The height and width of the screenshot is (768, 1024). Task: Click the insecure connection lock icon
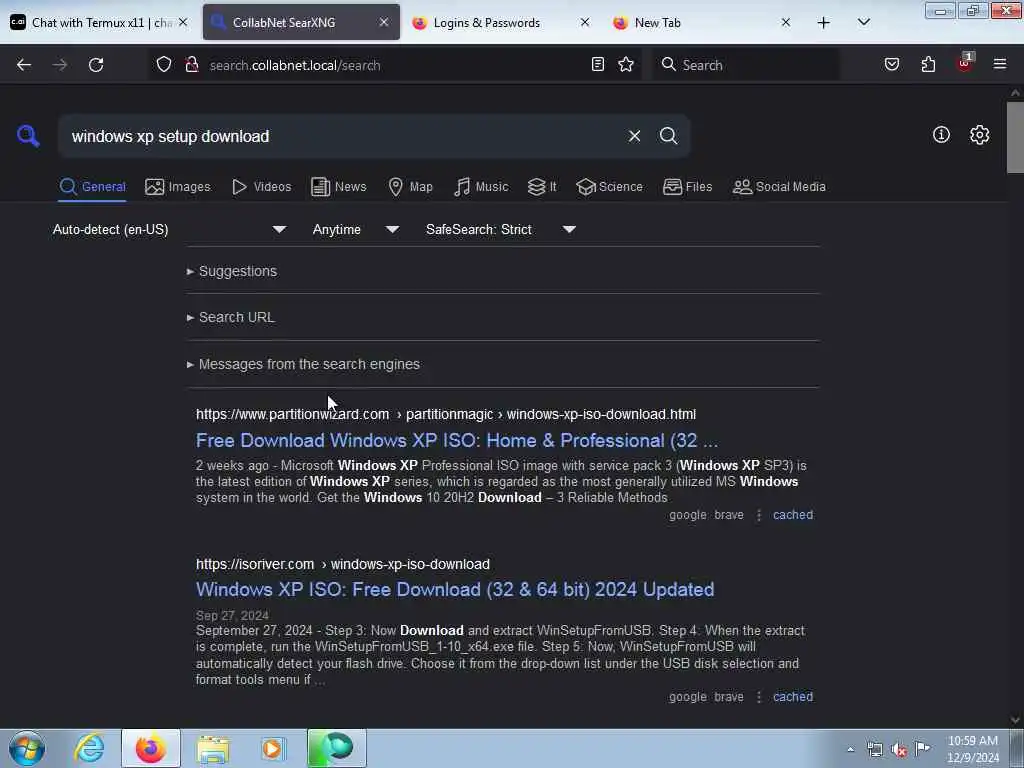192,65
